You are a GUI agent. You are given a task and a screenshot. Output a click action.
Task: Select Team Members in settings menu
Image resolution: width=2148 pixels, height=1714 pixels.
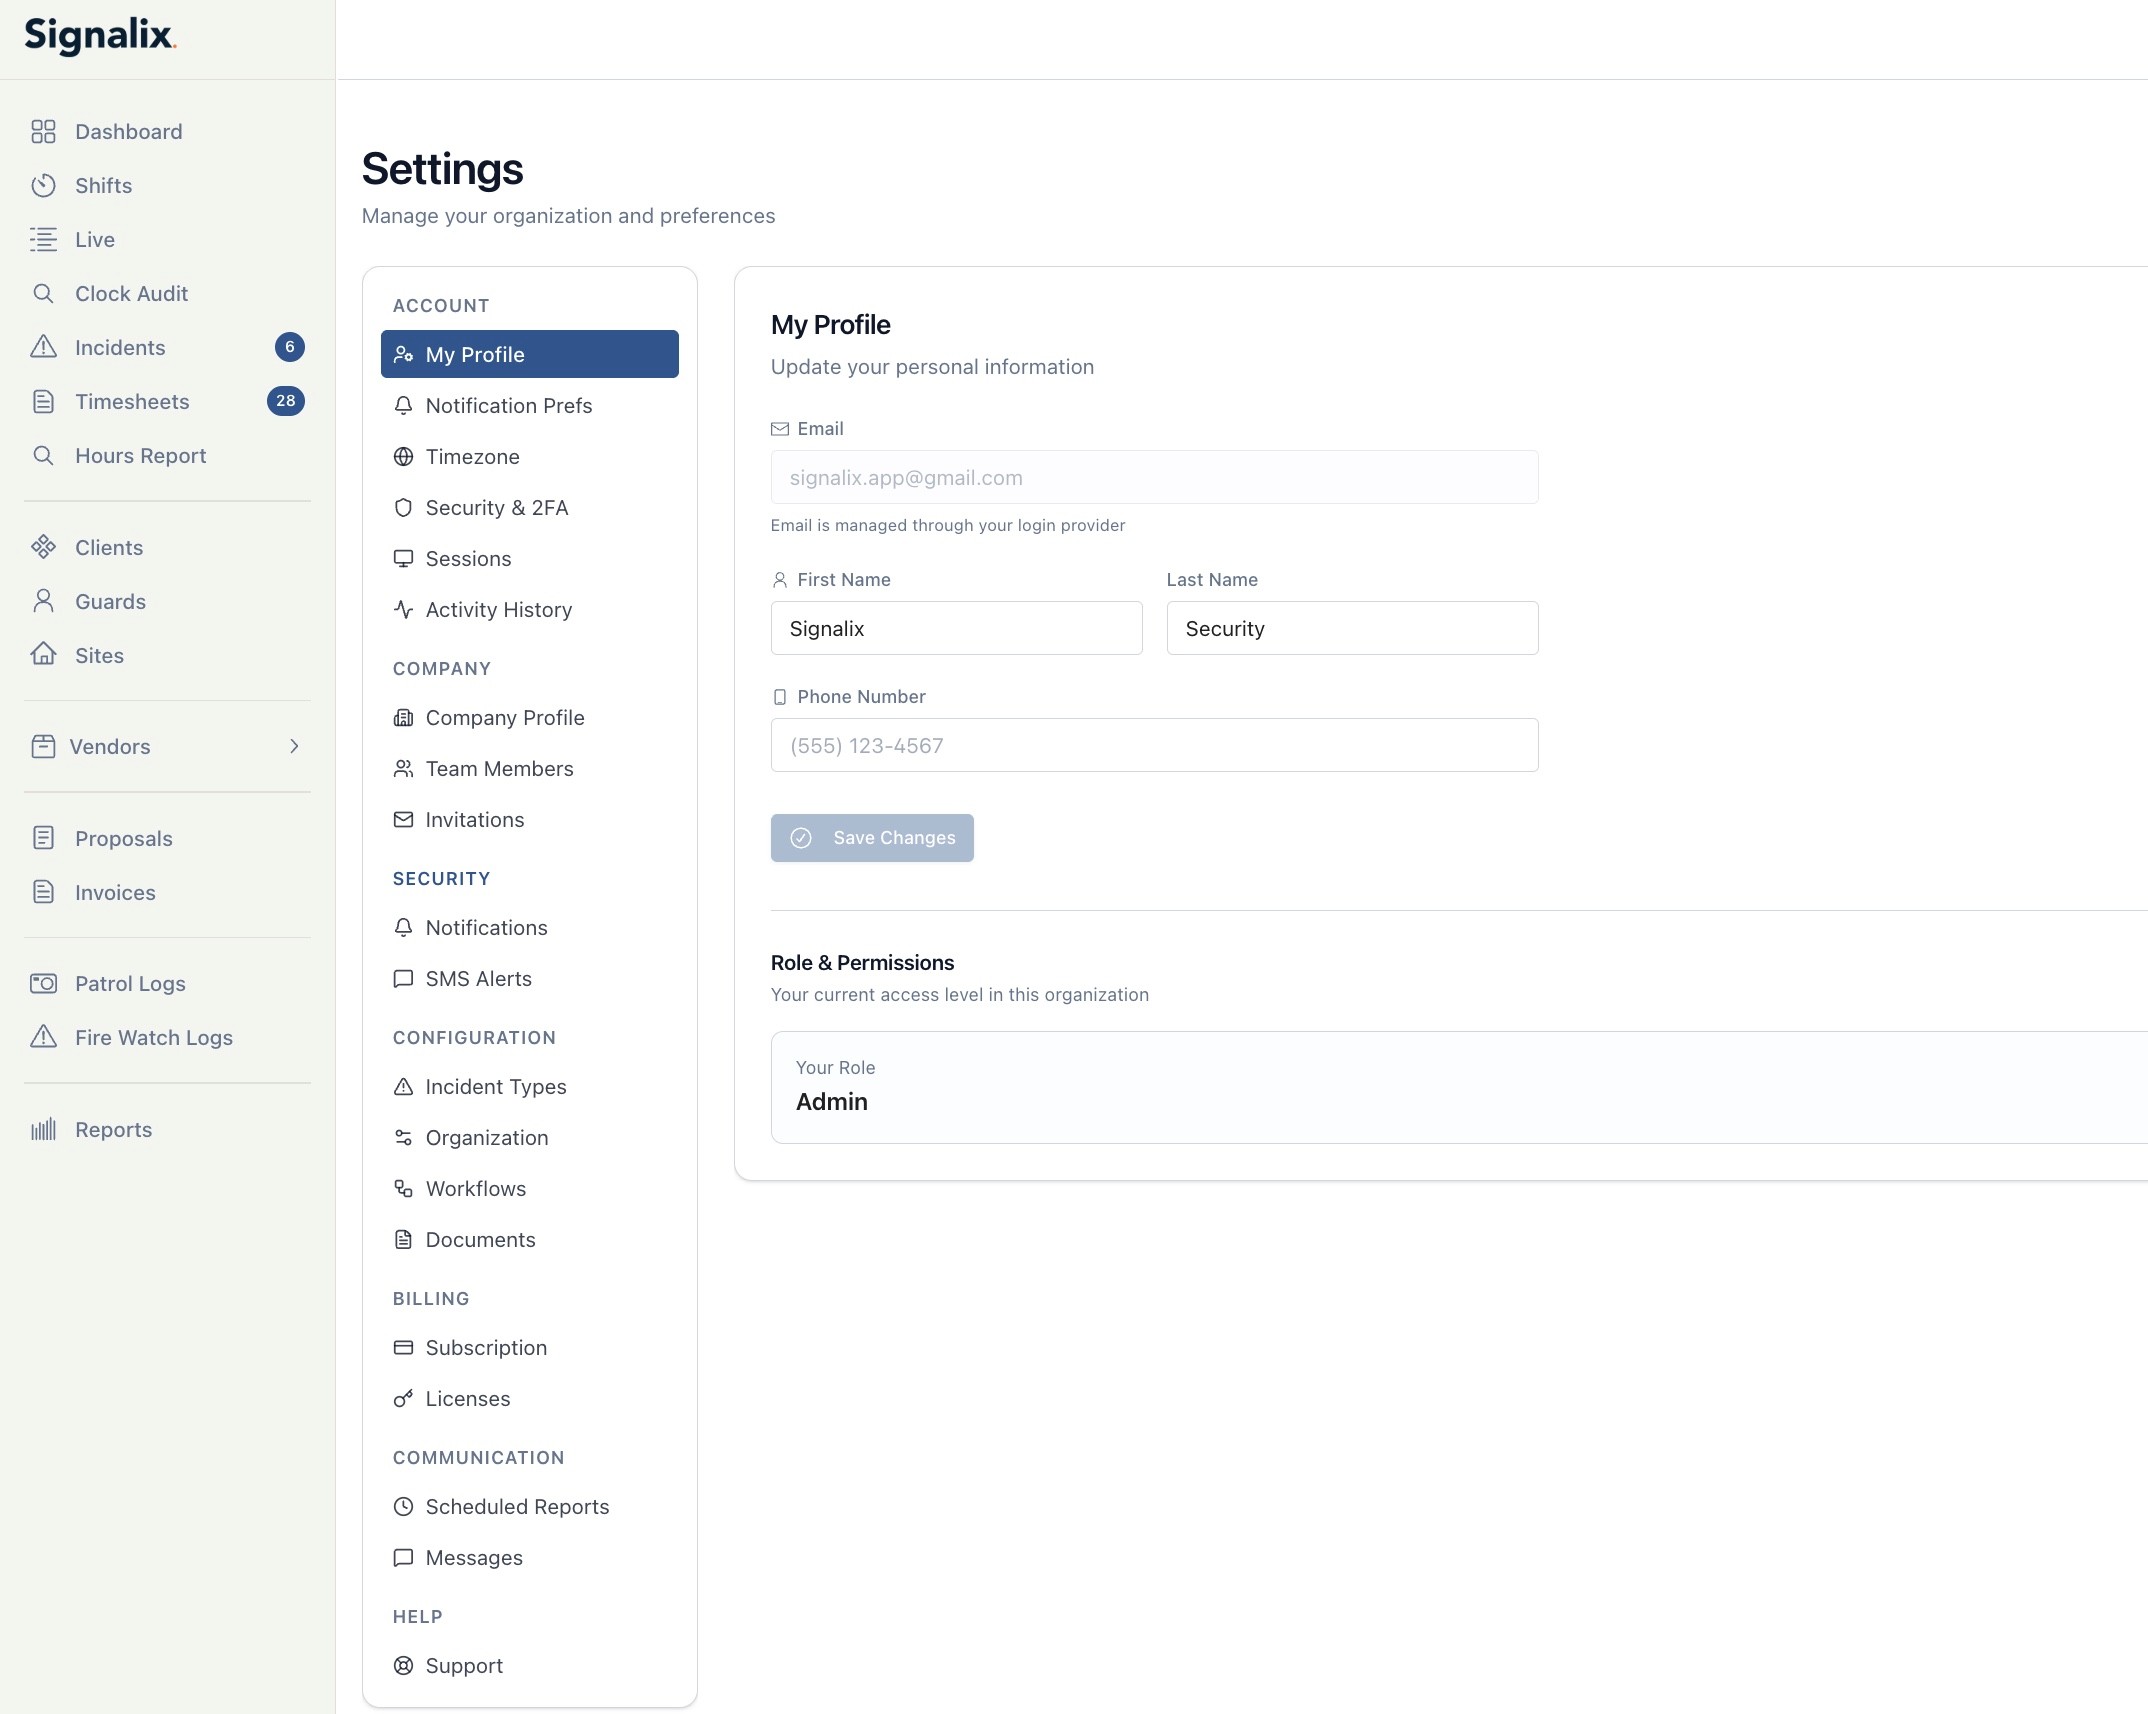(x=499, y=769)
